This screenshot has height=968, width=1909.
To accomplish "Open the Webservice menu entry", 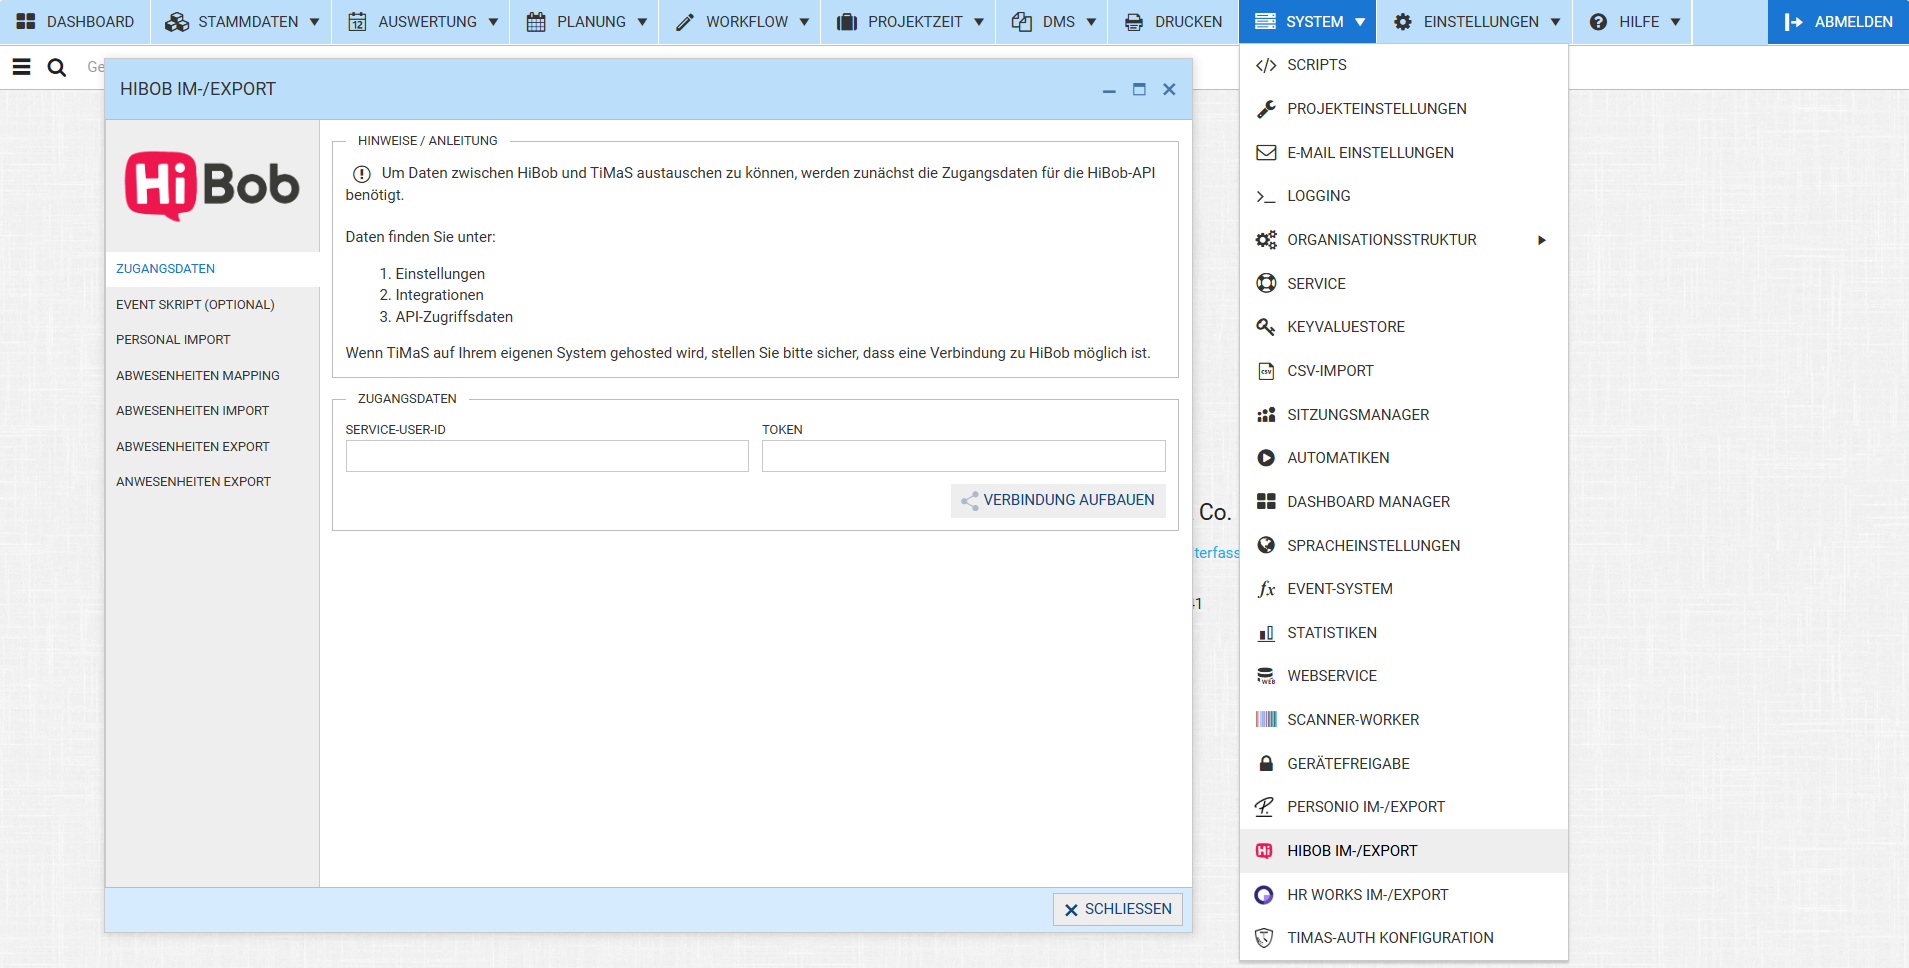I will tap(1404, 676).
